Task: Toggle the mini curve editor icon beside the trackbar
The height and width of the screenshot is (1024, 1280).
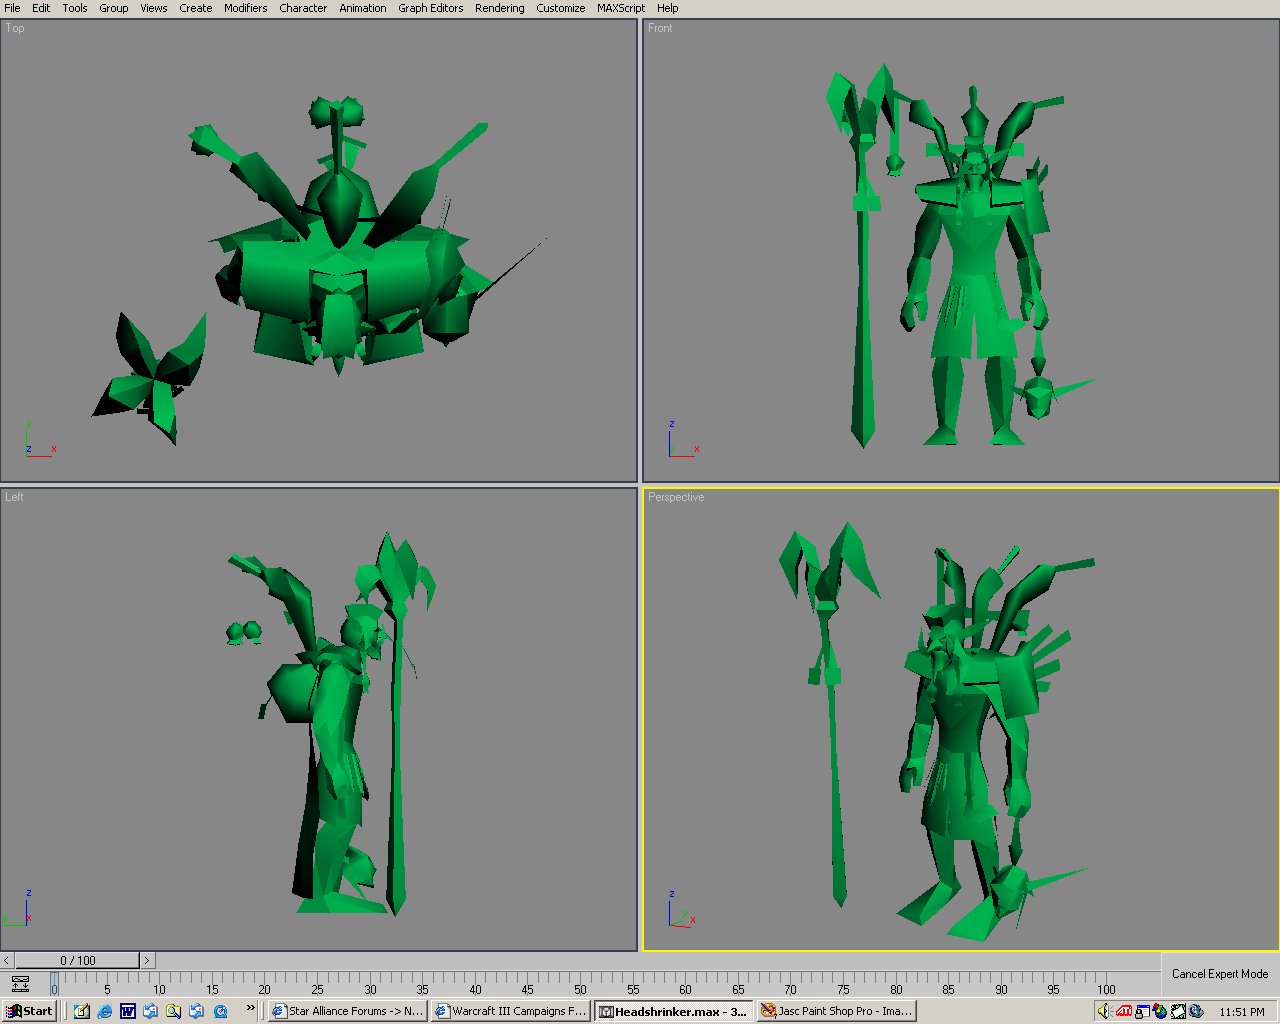Action: [x=20, y=983]
